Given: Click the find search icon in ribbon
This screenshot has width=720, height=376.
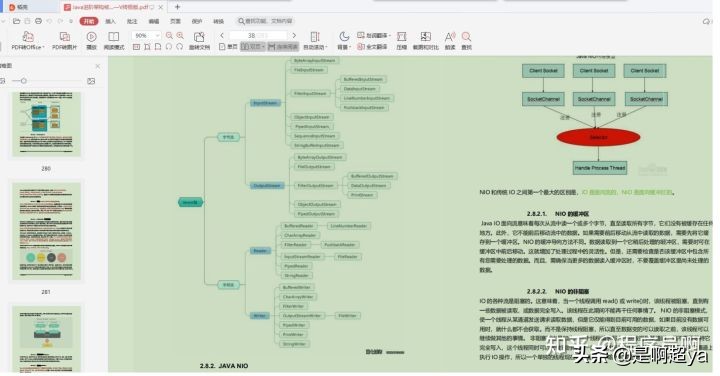Looking at the screenshot, I should coord(467,37).
